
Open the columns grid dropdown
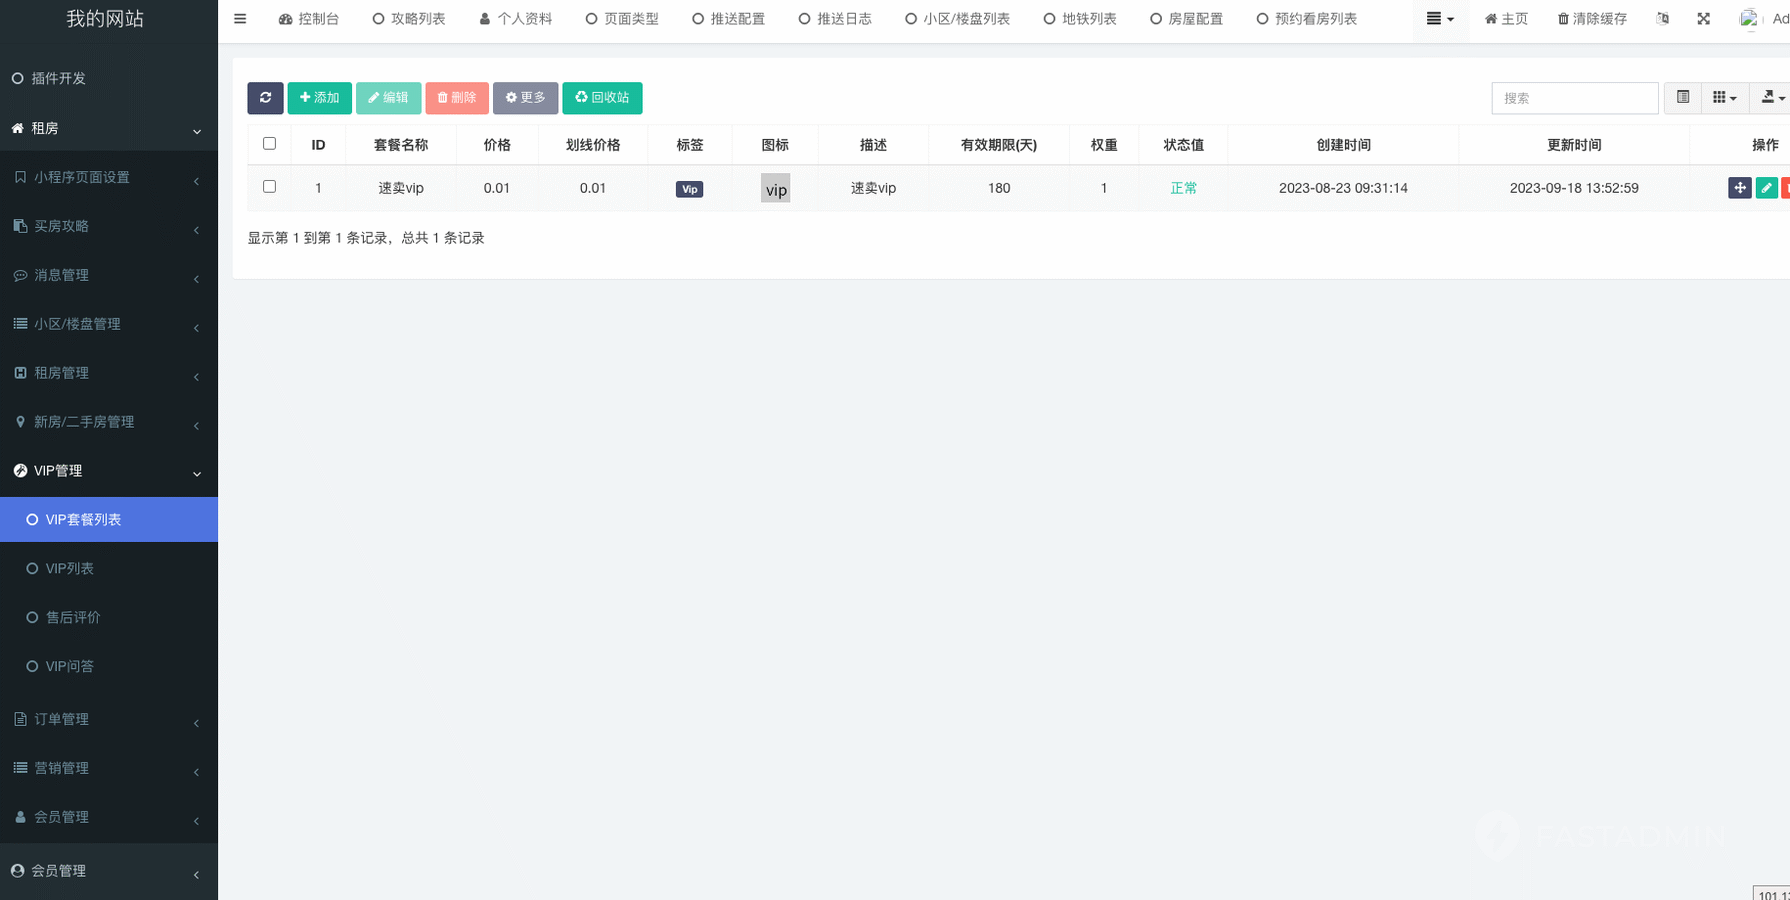1724,98
